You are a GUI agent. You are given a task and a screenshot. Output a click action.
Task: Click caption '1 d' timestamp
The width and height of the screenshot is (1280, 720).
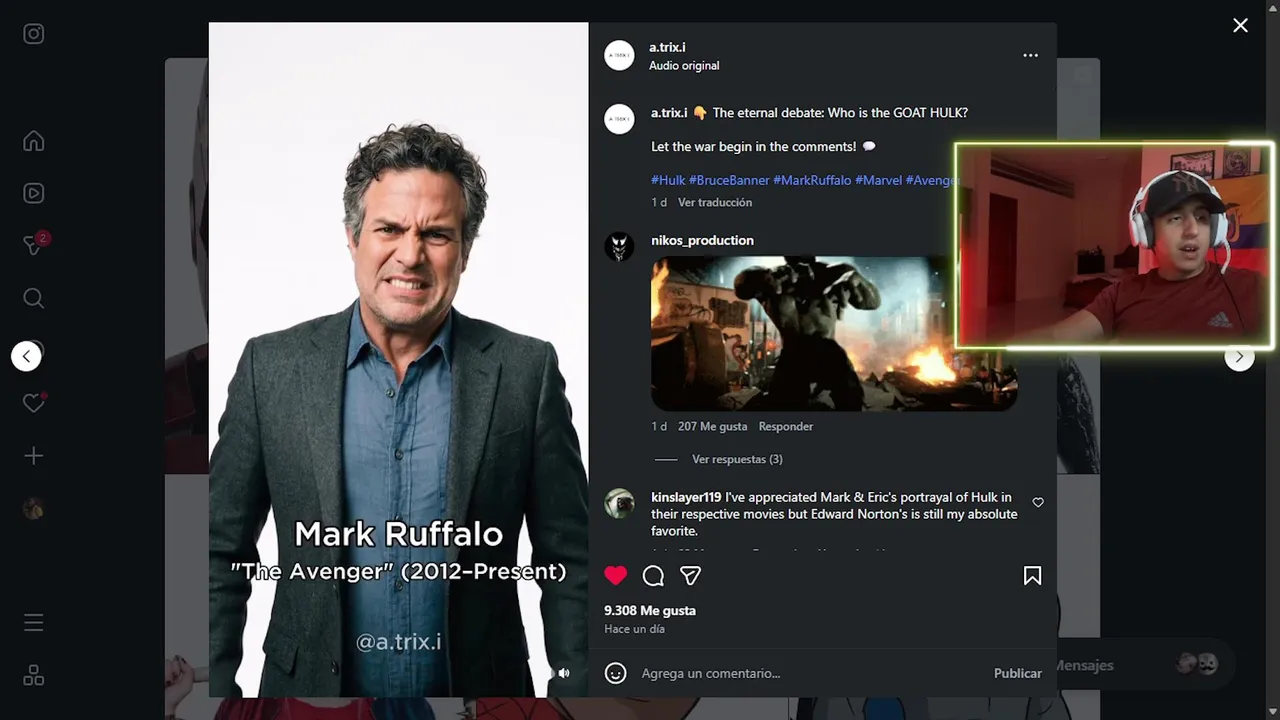point(659,202)
